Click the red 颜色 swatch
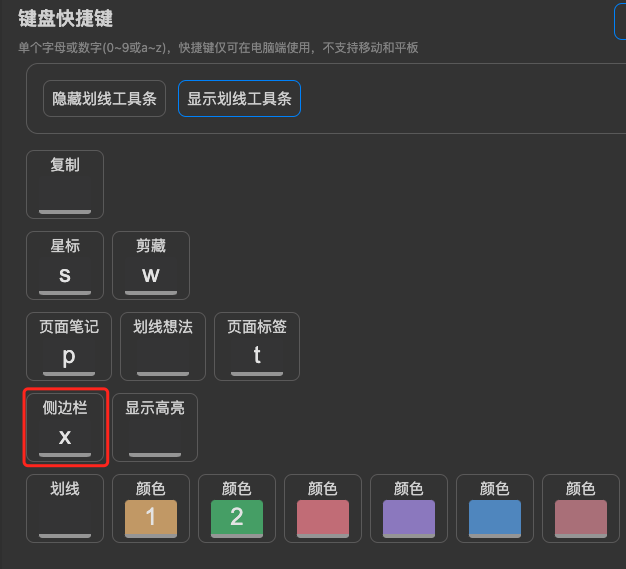Image resolution: width=626 pixels, height=569 pixels. [323, 519]
